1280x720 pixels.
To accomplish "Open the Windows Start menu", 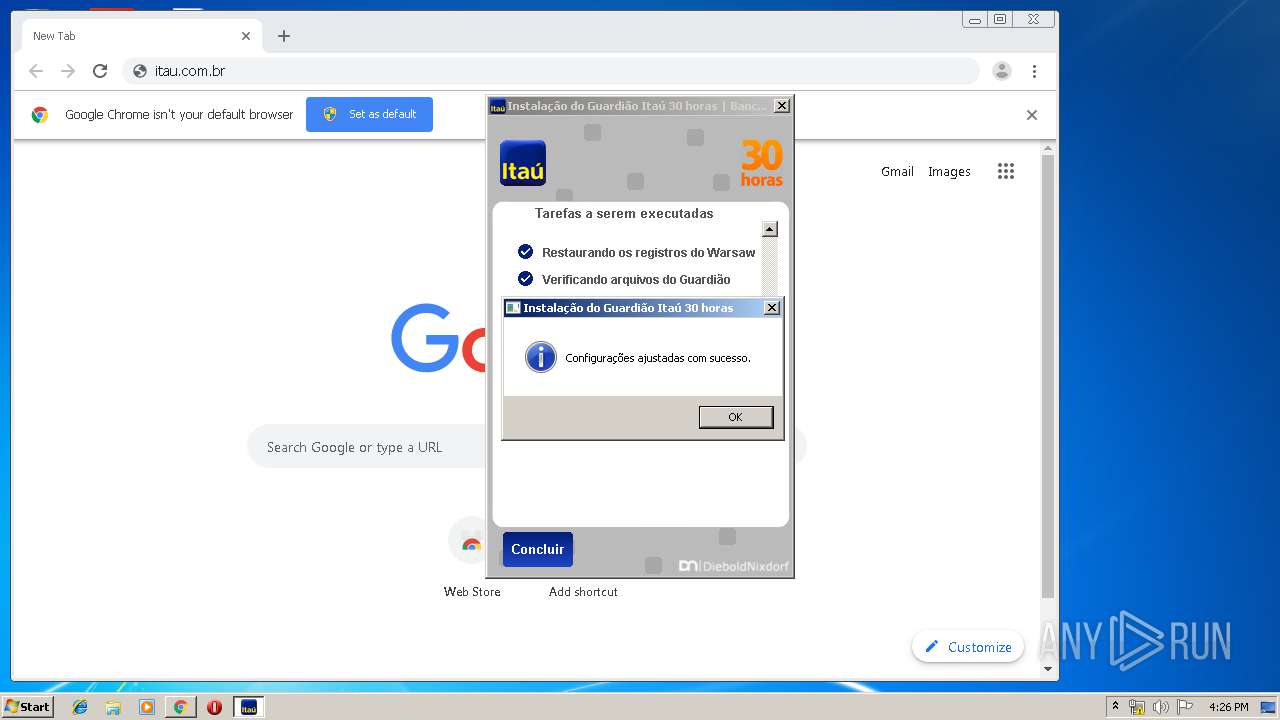I will [27, 707].
